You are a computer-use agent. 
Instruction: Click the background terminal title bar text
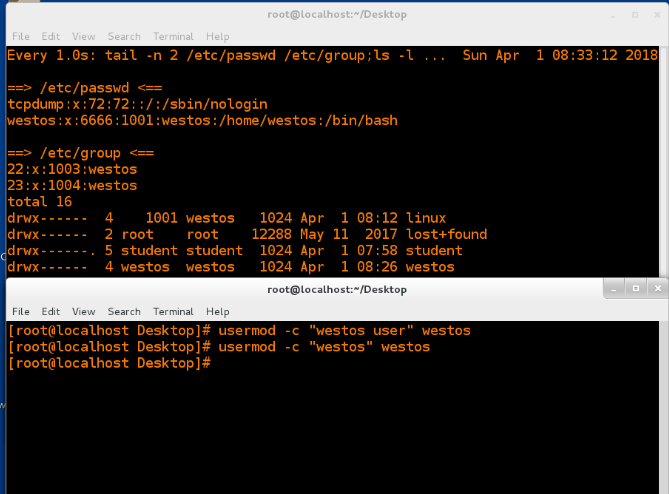coord(337,15)
